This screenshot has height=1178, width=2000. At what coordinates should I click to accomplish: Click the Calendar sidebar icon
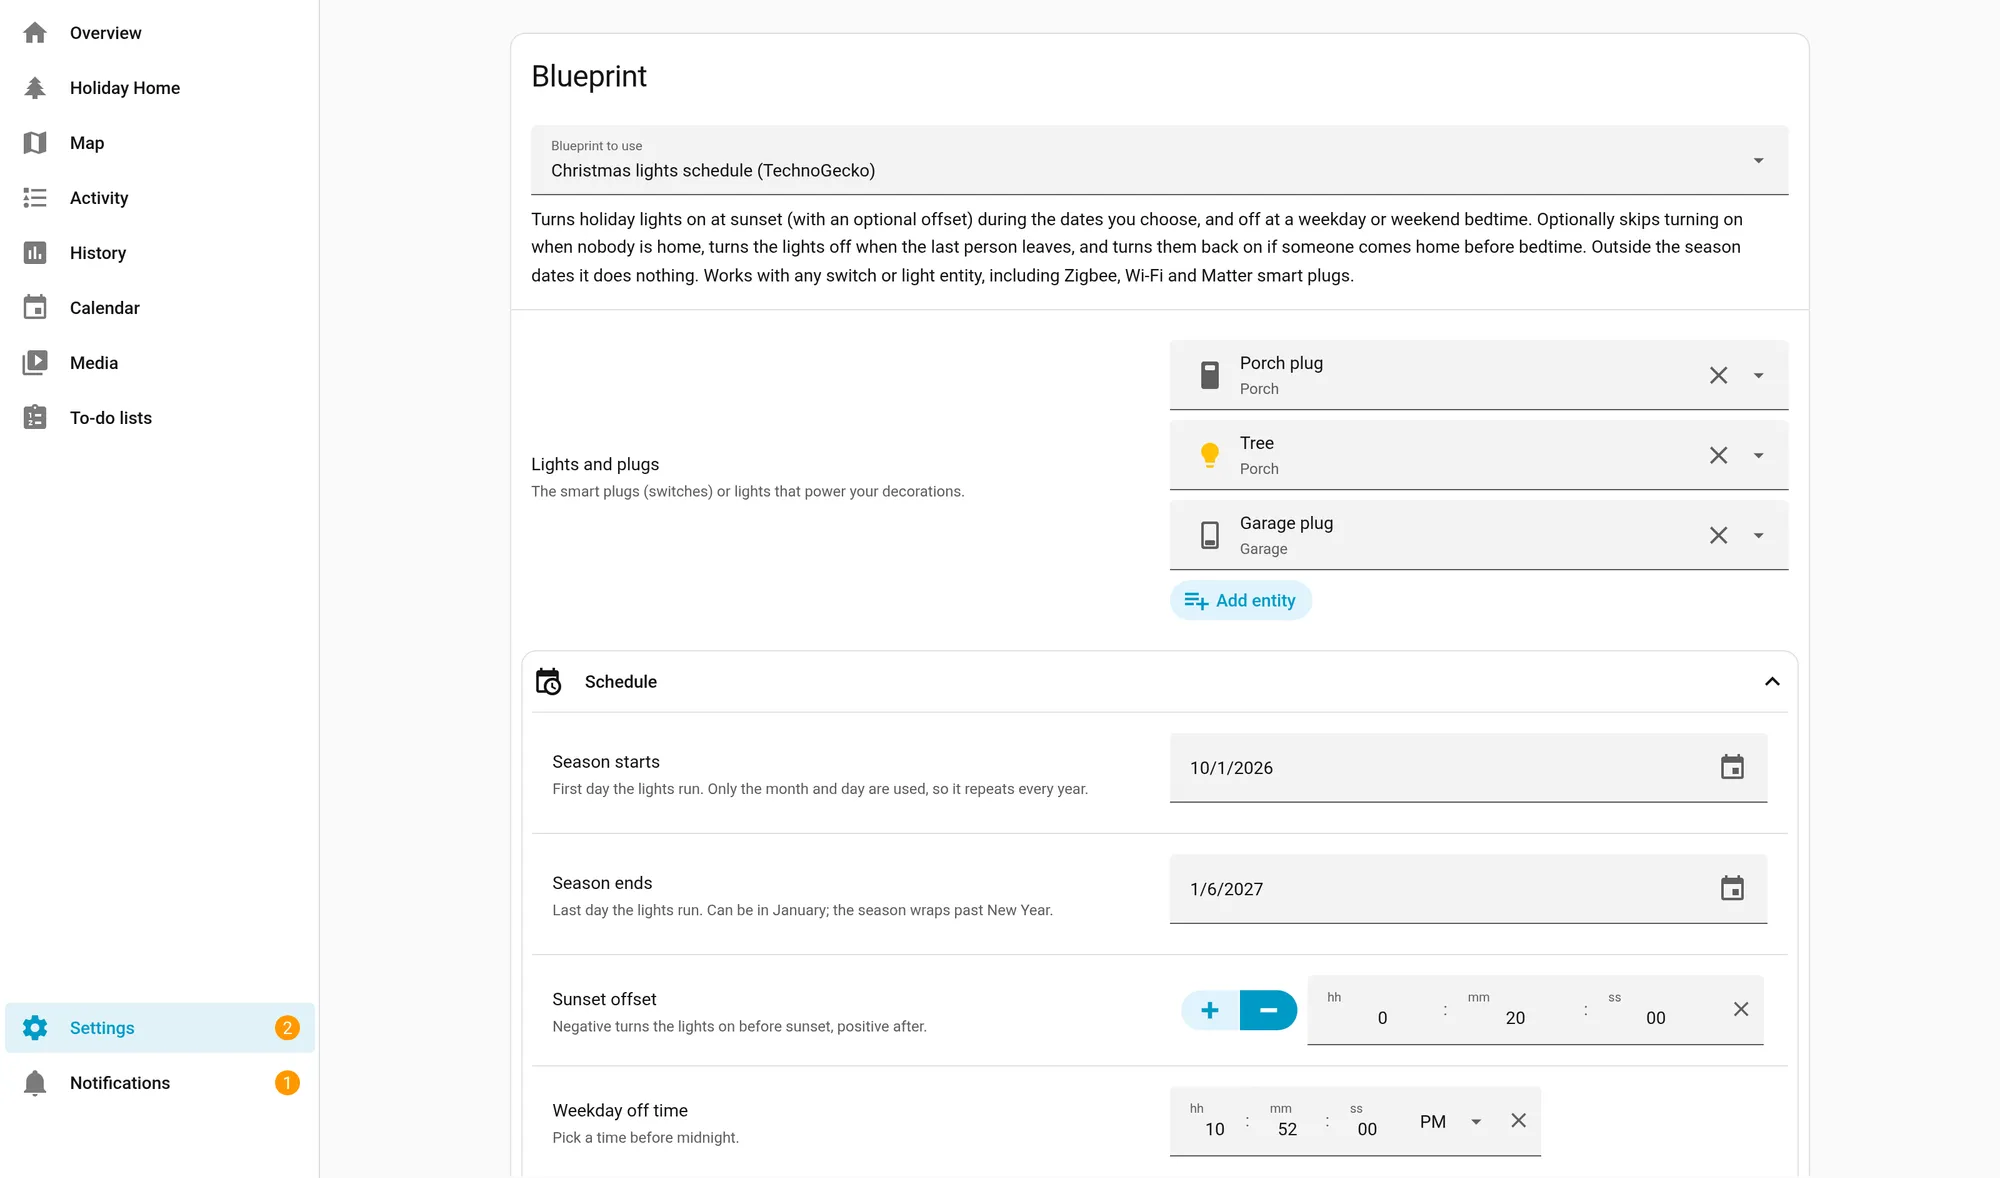point(35,308)
